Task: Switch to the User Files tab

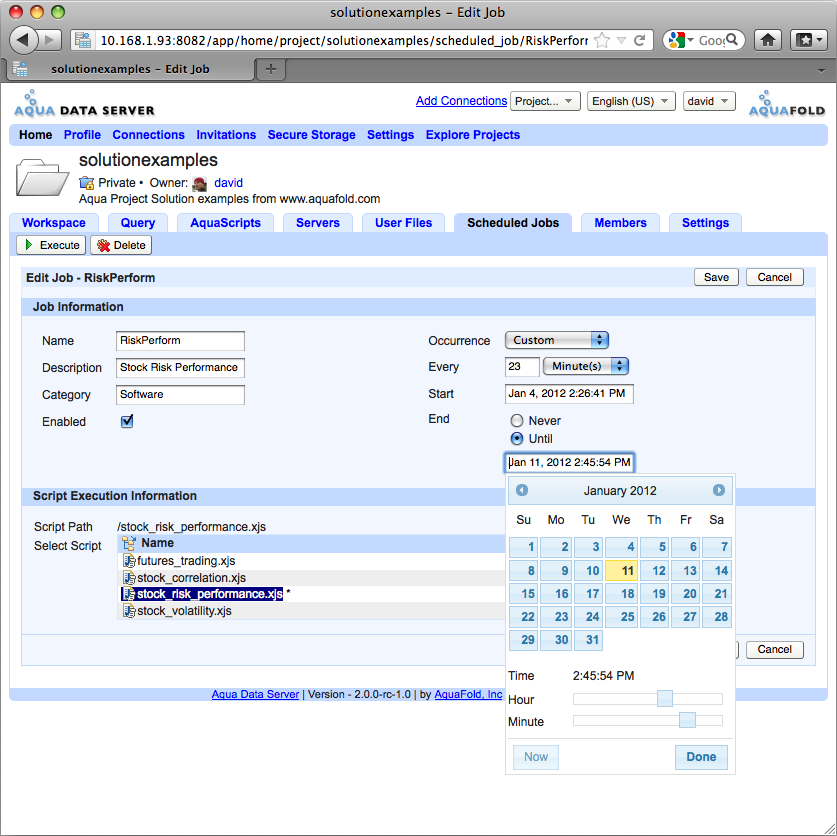Action: point(404,223)
